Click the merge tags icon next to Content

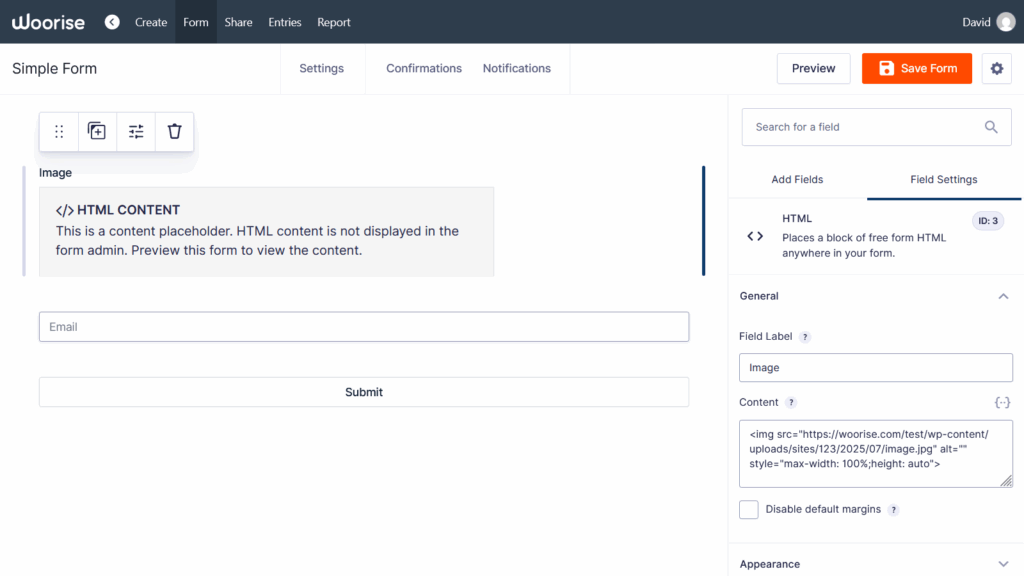tap(1003, 401)
